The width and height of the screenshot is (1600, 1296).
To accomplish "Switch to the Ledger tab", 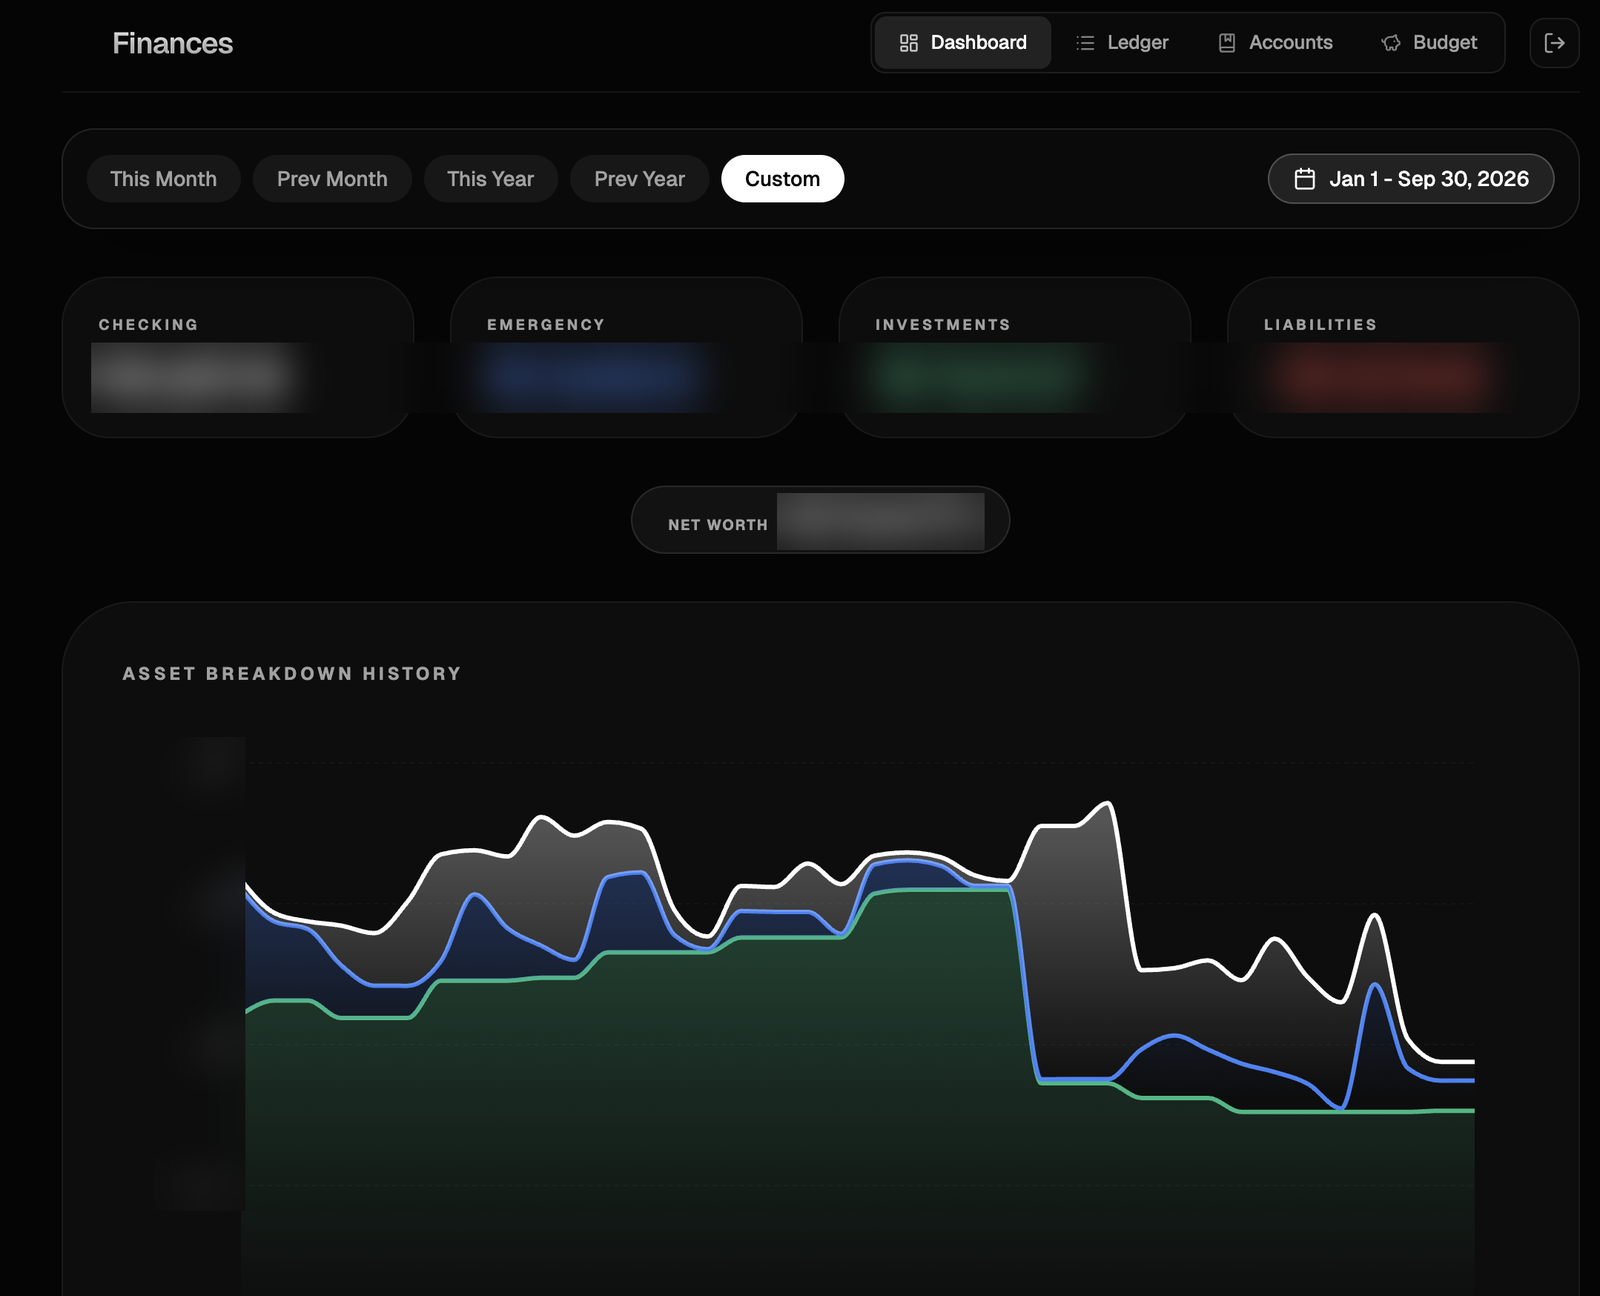I will click(1122, 43).
